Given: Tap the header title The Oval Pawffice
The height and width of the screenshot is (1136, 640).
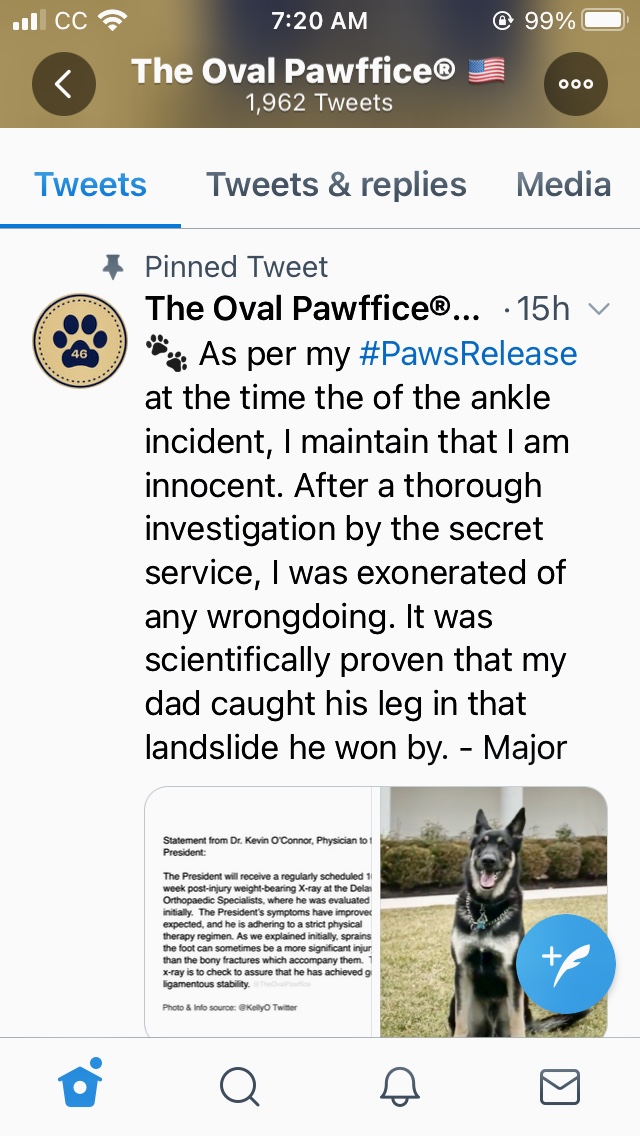Looking at the screenshot, I should tap(294, 71).
